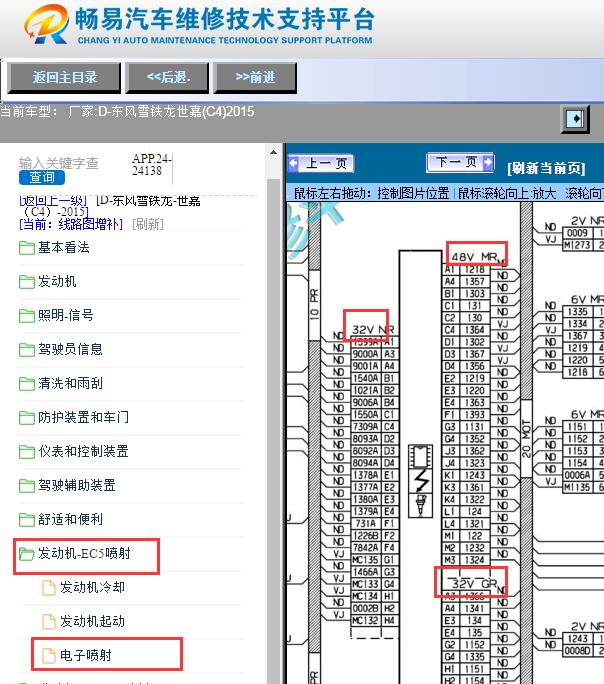The width and height of the screenshot is (604, 684).
Task: Click the 发动机起动 tree item text
Action: pos(92,621)
